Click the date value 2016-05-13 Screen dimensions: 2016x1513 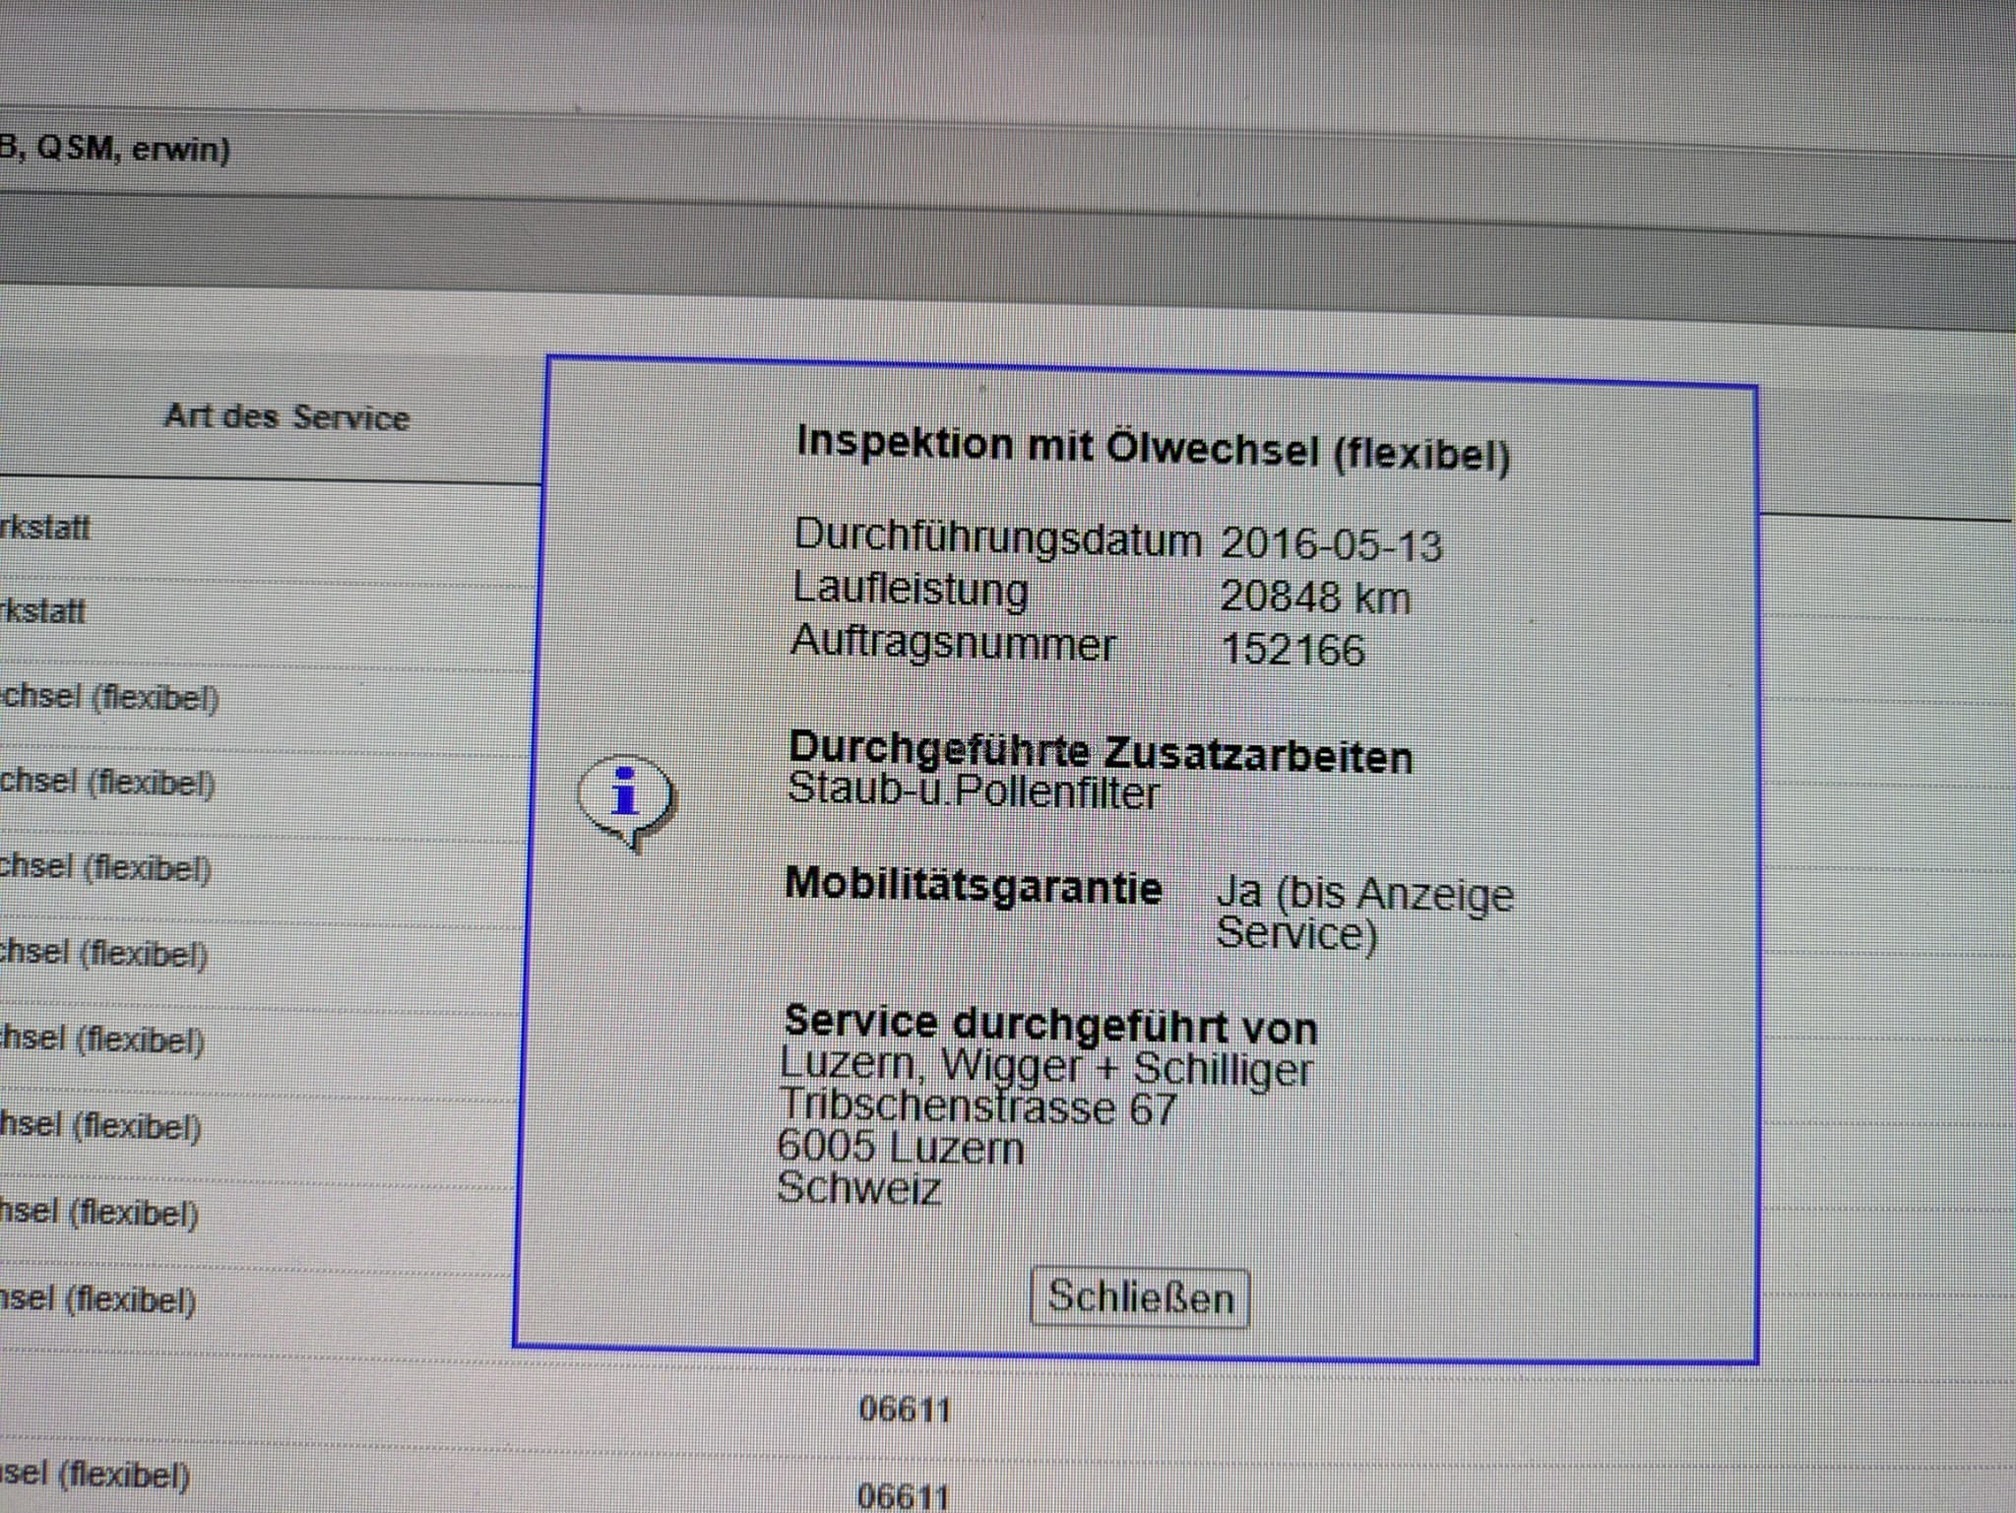point(1331,545)
